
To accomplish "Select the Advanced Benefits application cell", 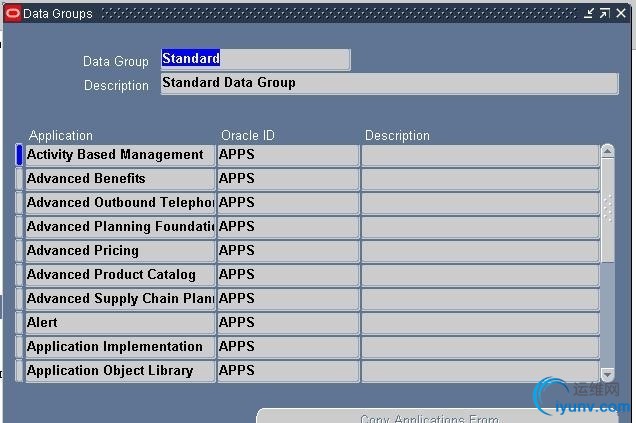I will click(120, 179).
